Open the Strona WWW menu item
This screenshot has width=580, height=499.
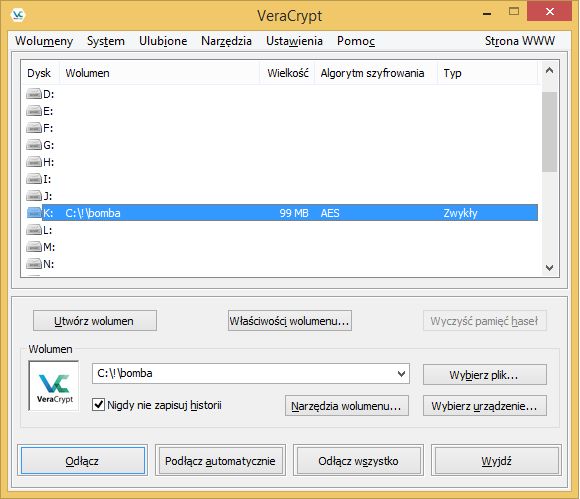pos(520,41)
